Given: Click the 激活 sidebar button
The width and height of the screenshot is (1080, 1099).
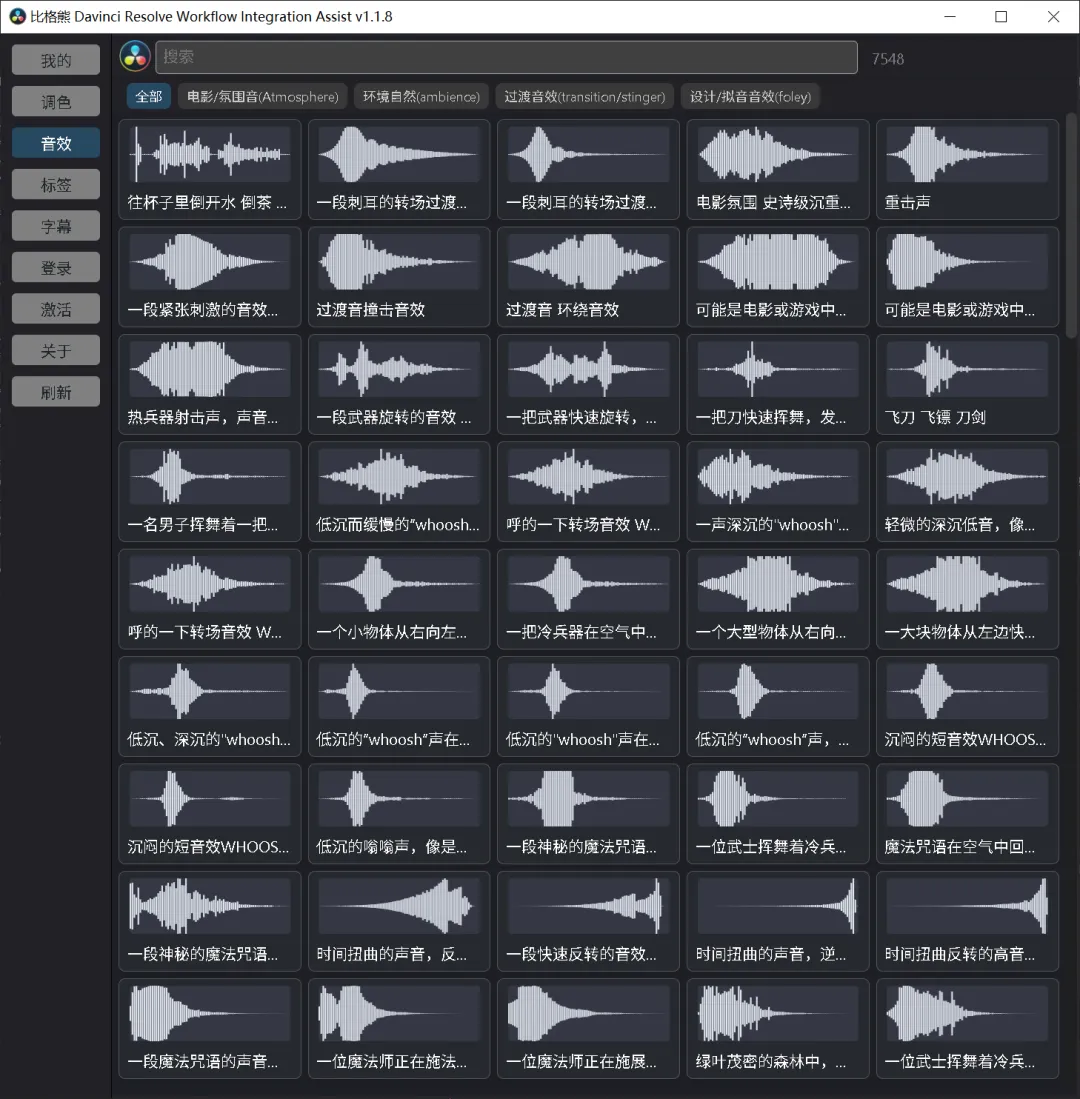Looking at the screenshot, I should pos(56,308).
